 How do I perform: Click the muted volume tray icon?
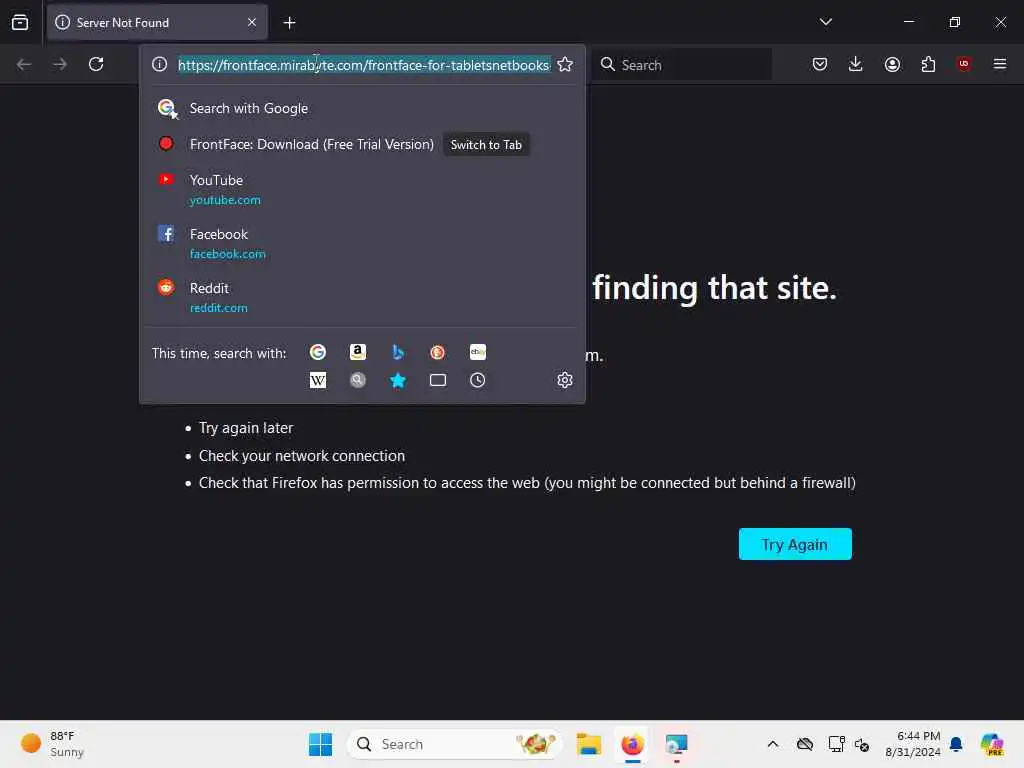862,744
